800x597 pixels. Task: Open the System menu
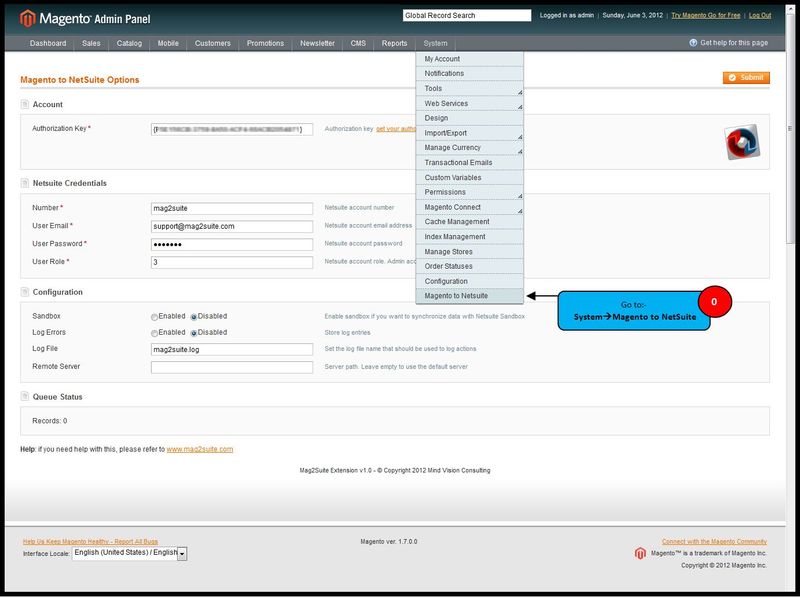point(435,43)
